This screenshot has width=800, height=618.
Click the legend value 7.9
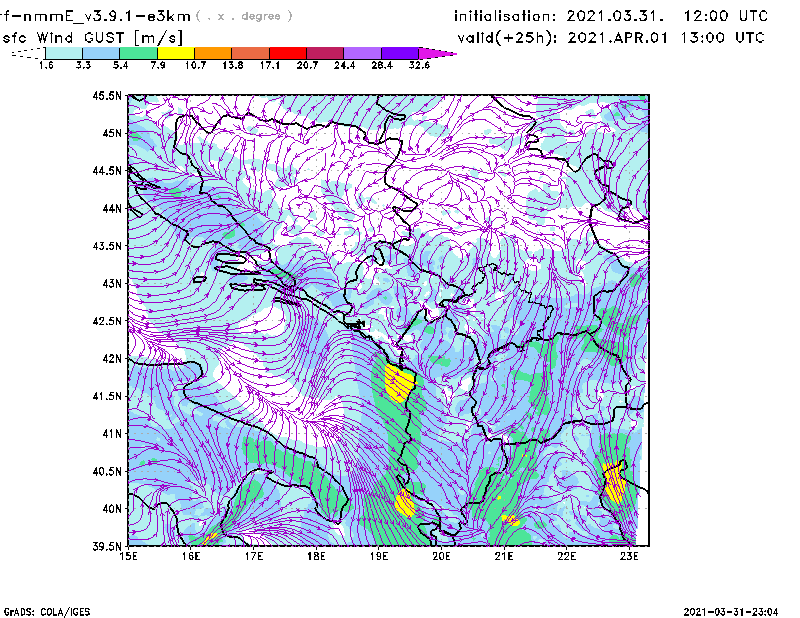pyautogui.click(x=158, y=65)
